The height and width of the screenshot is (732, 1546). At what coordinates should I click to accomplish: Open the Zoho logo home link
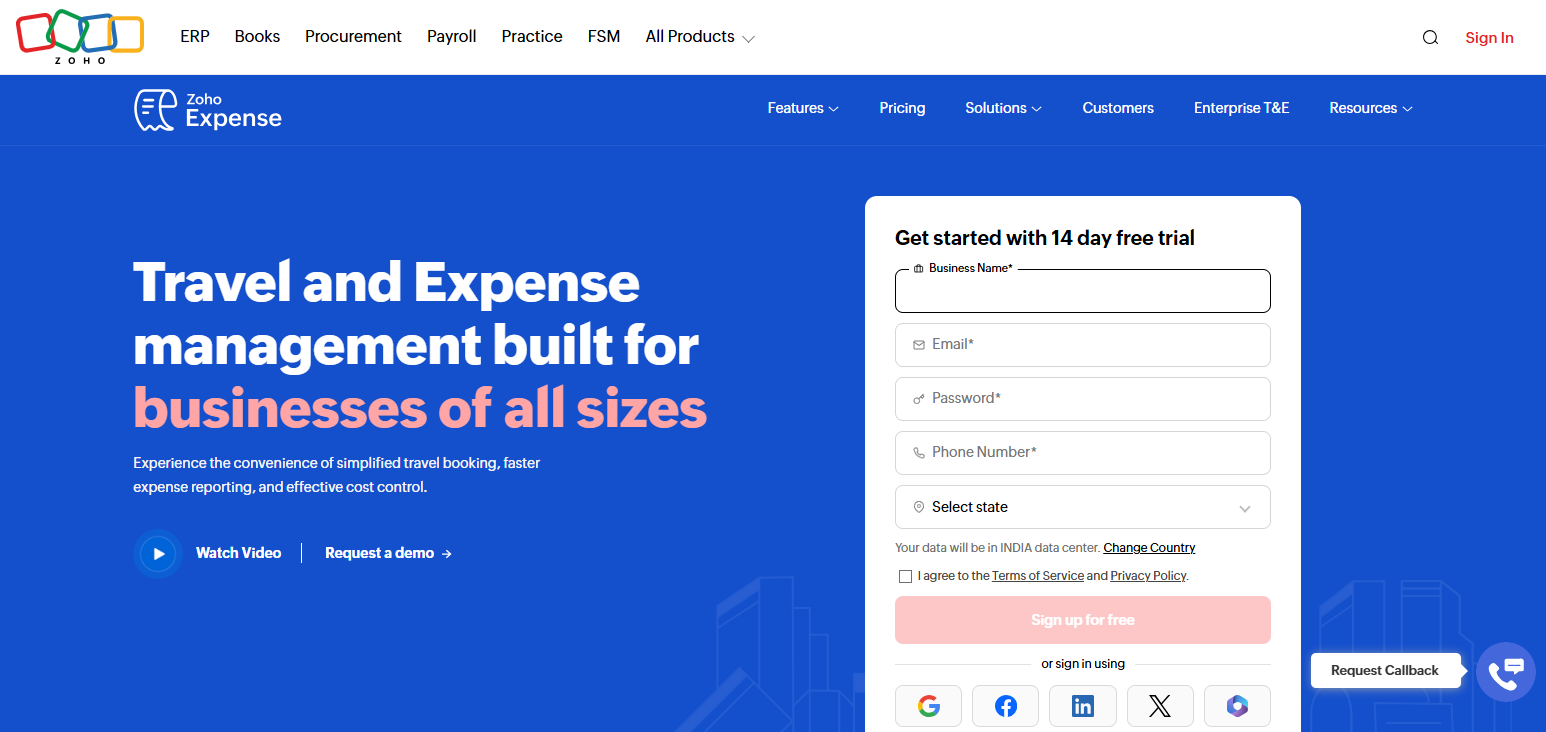click(x=80, y=37)
